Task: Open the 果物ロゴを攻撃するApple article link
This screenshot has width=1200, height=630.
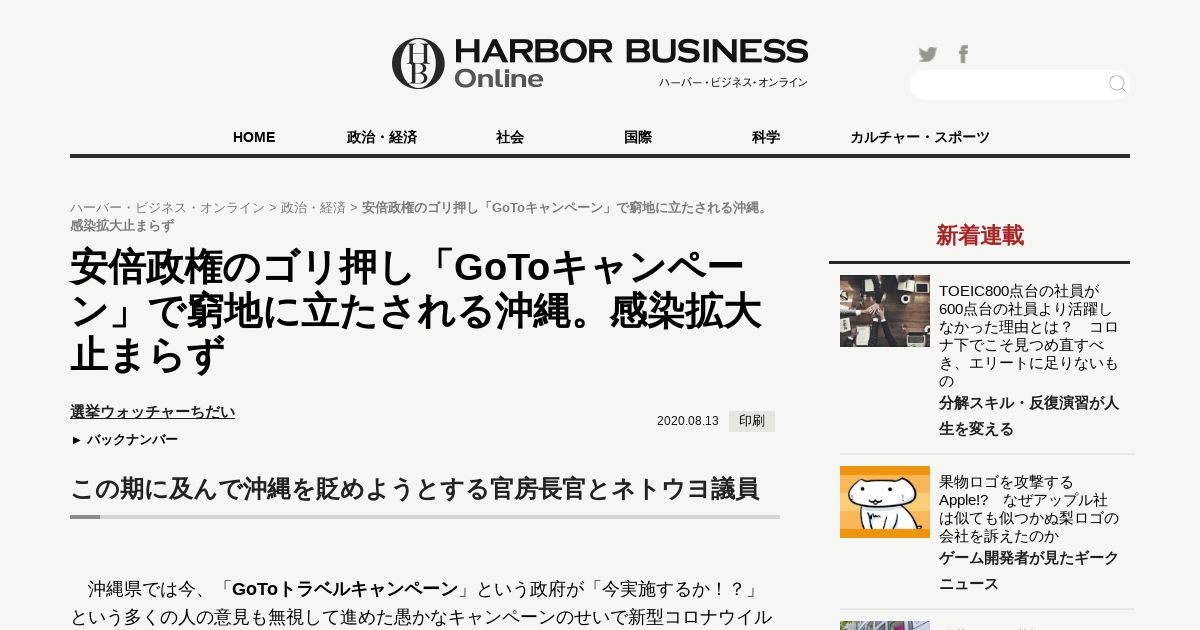Action: 1029,509
